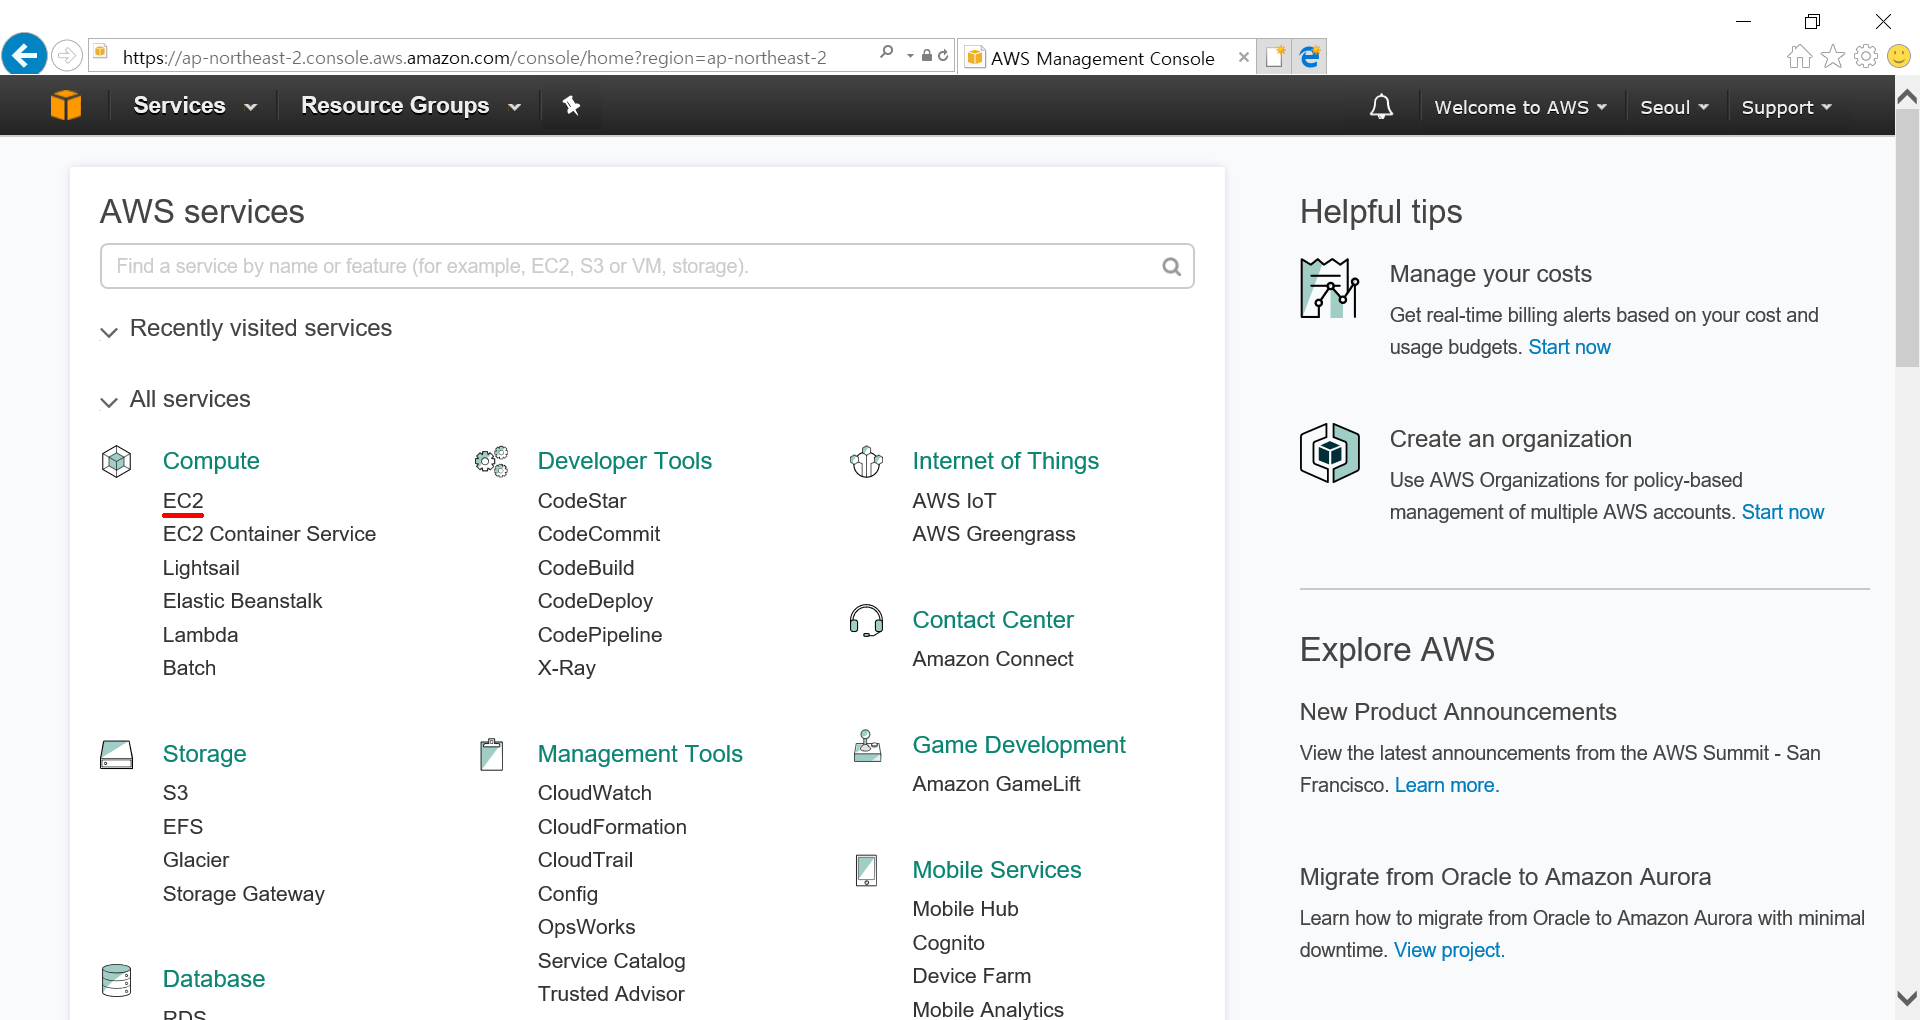Screen dimensions: 1920x1020
Task: Open the notifications bell icon
Action: (1381, 106)
